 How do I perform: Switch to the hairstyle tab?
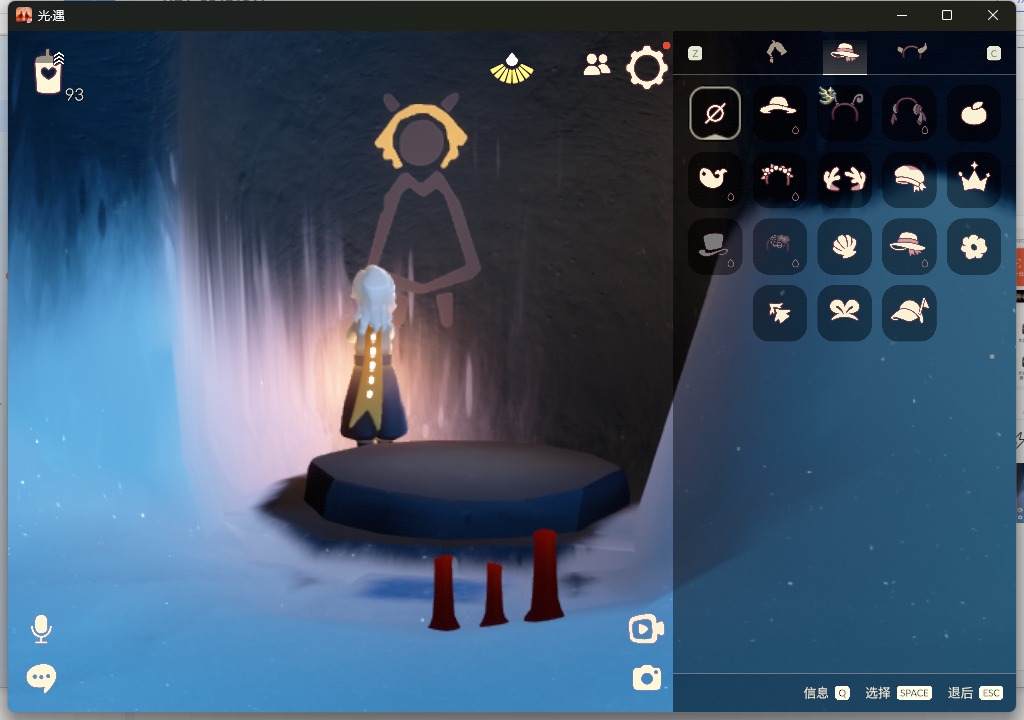[x=776, y=52]
